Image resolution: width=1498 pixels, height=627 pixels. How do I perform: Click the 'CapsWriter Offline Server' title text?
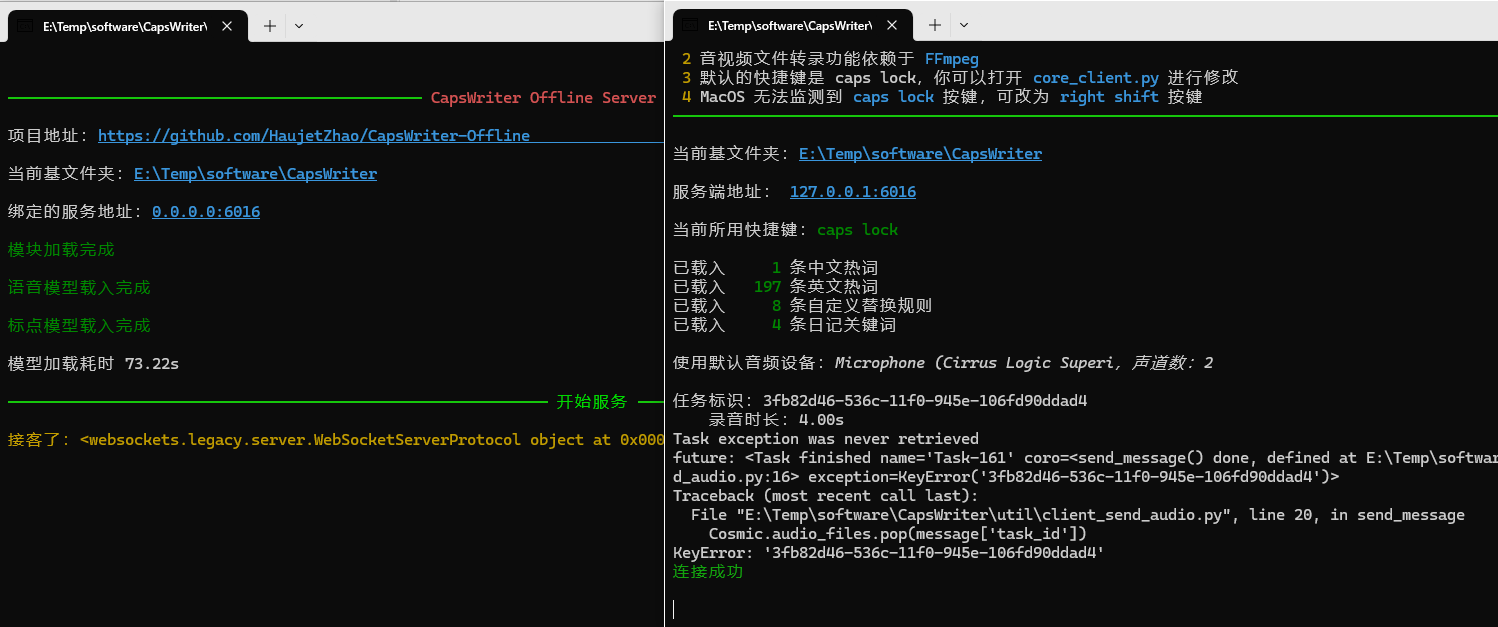pos(543,98)
